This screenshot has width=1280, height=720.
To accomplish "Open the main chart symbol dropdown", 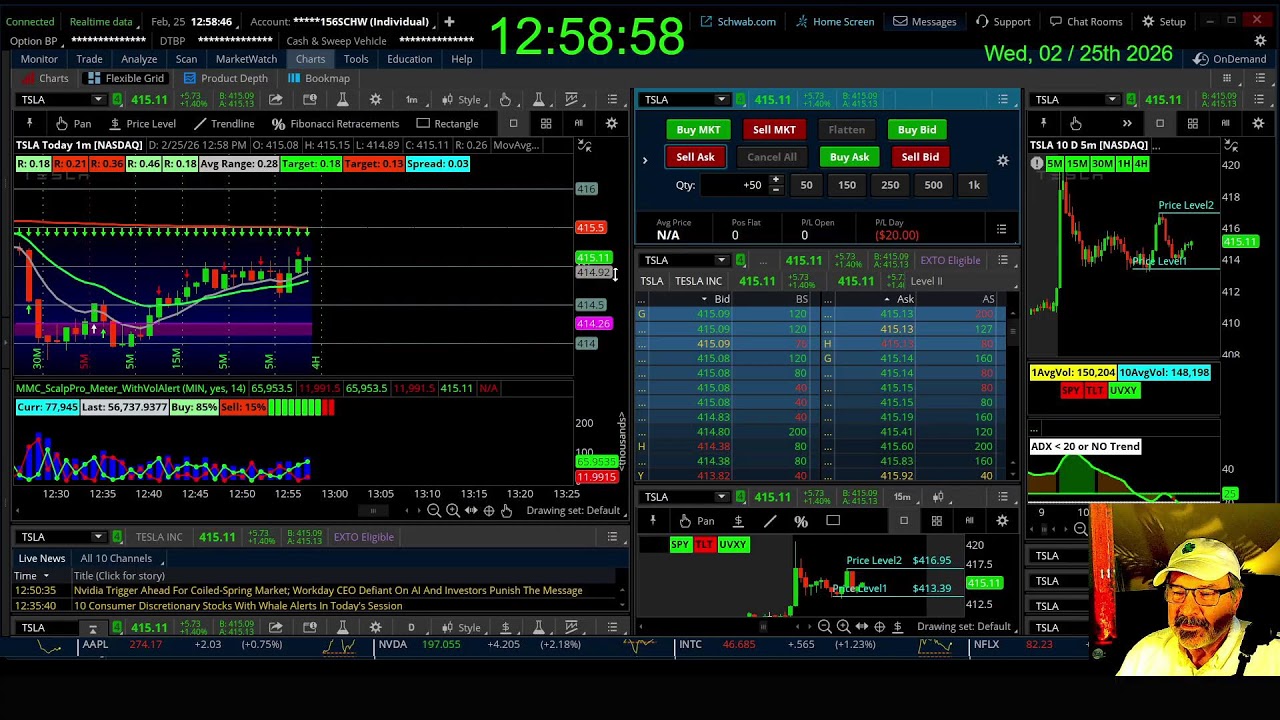I will click(x=98, y=100).
